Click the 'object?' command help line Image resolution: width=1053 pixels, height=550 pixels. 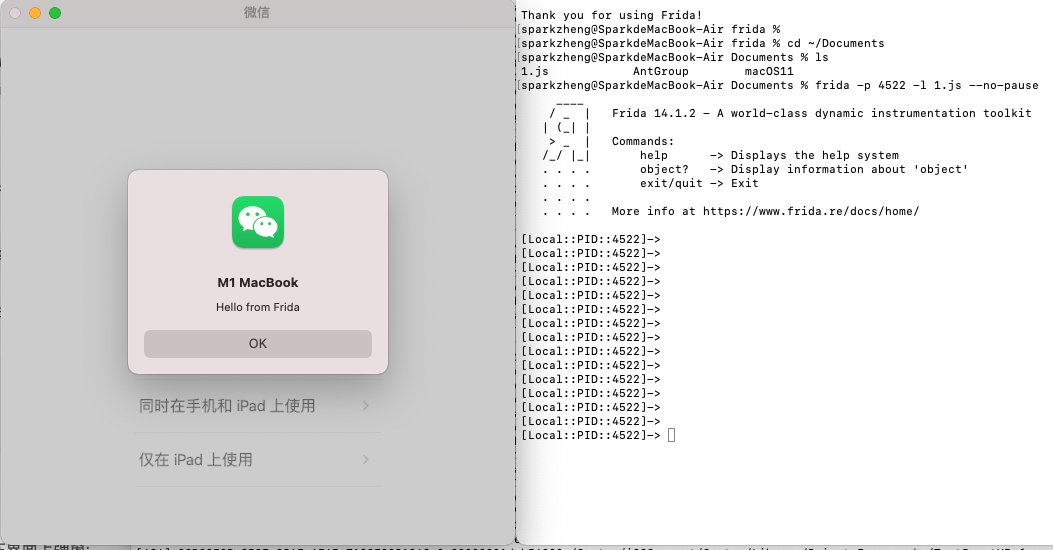[803, 169]
